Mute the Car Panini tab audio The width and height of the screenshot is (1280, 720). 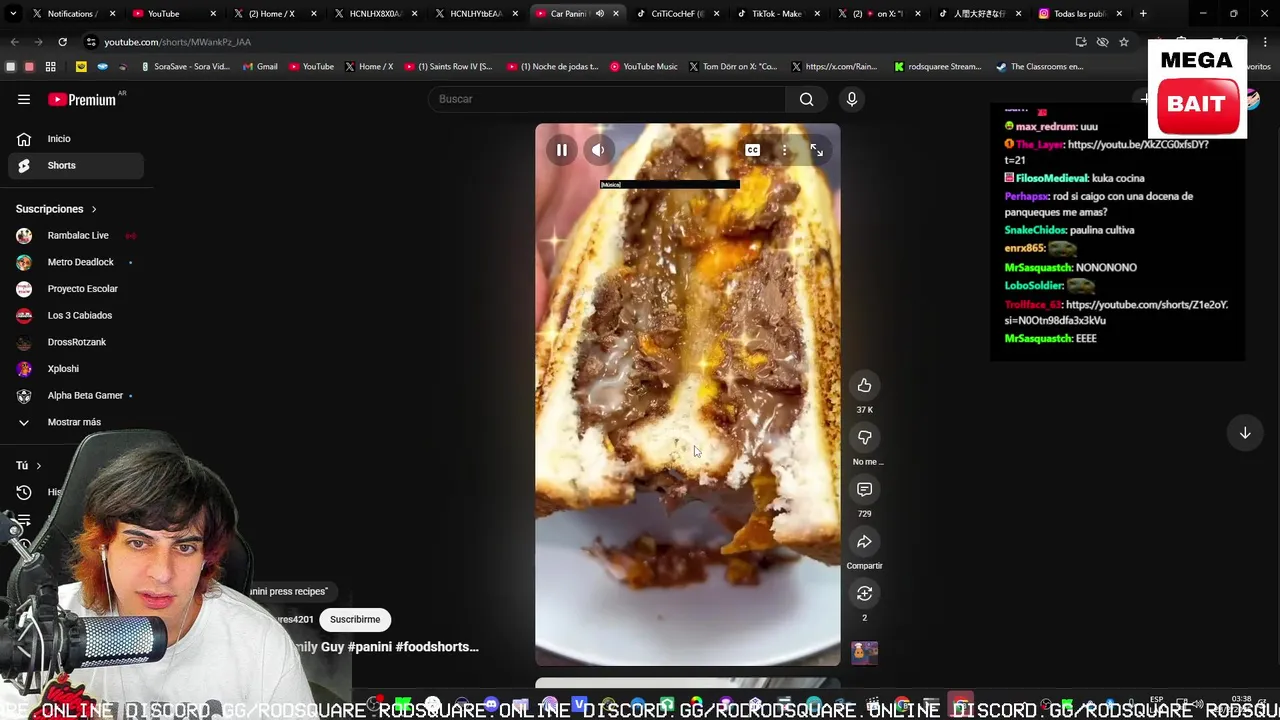(599, 14)
